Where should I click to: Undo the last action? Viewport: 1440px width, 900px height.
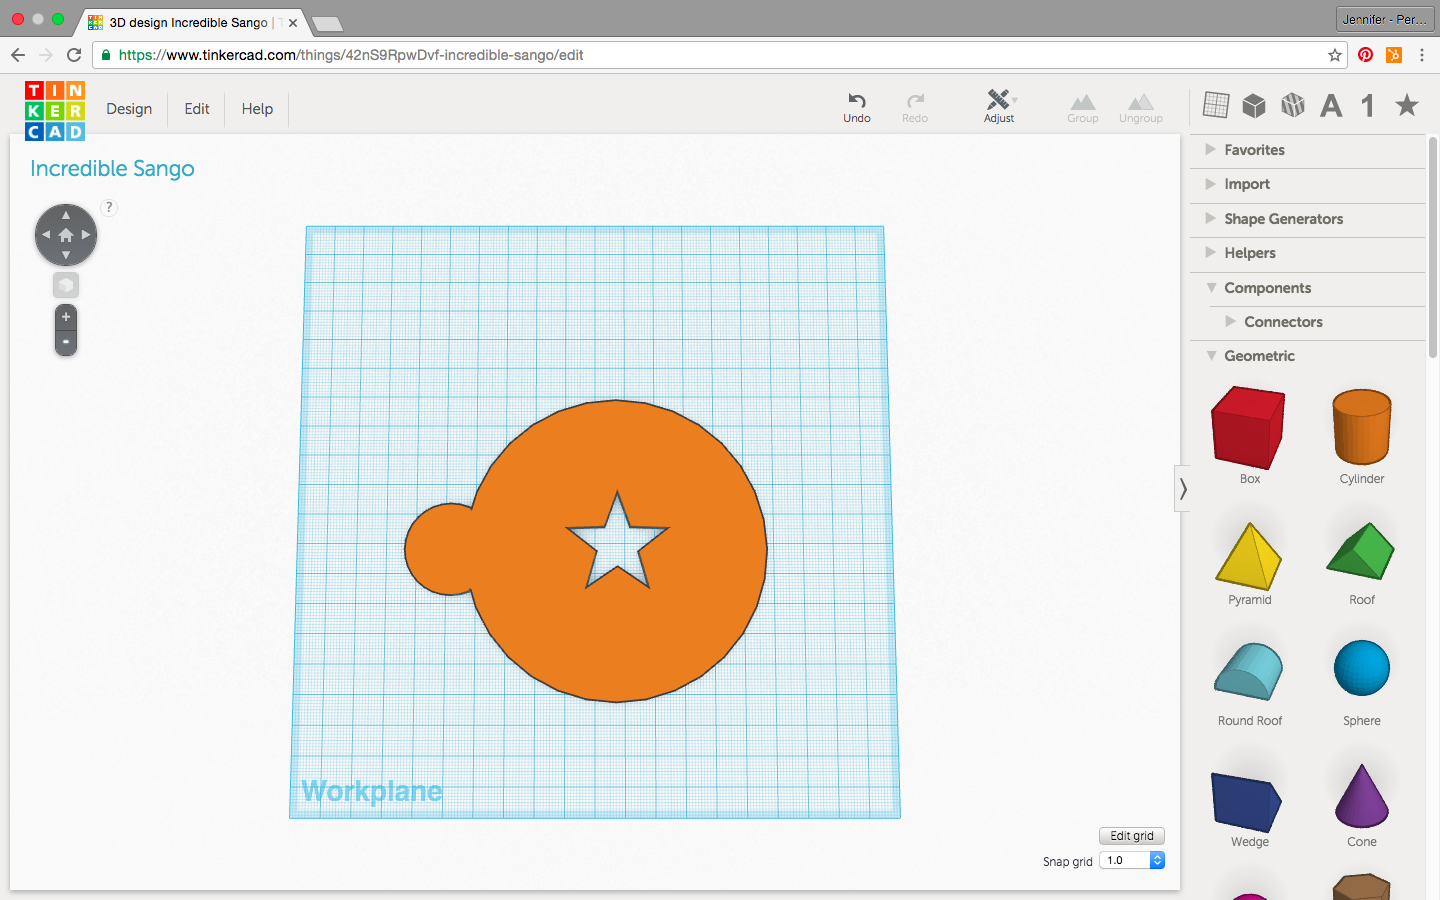[857, 107]
